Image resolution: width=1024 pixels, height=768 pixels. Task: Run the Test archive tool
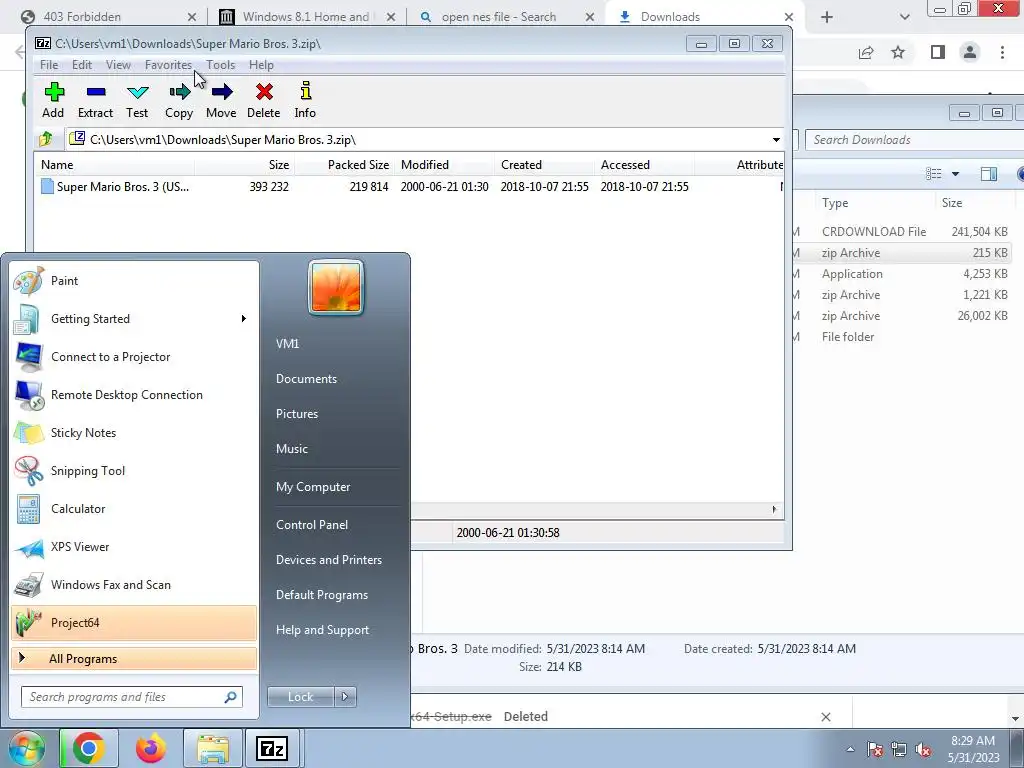[x=137, y=100]
